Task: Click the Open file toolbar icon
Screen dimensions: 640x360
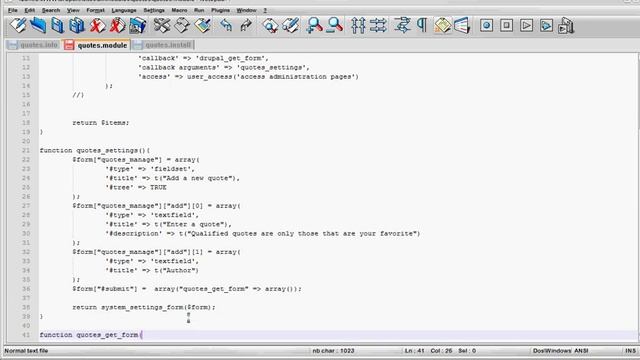Action: (x=38, y=26)
